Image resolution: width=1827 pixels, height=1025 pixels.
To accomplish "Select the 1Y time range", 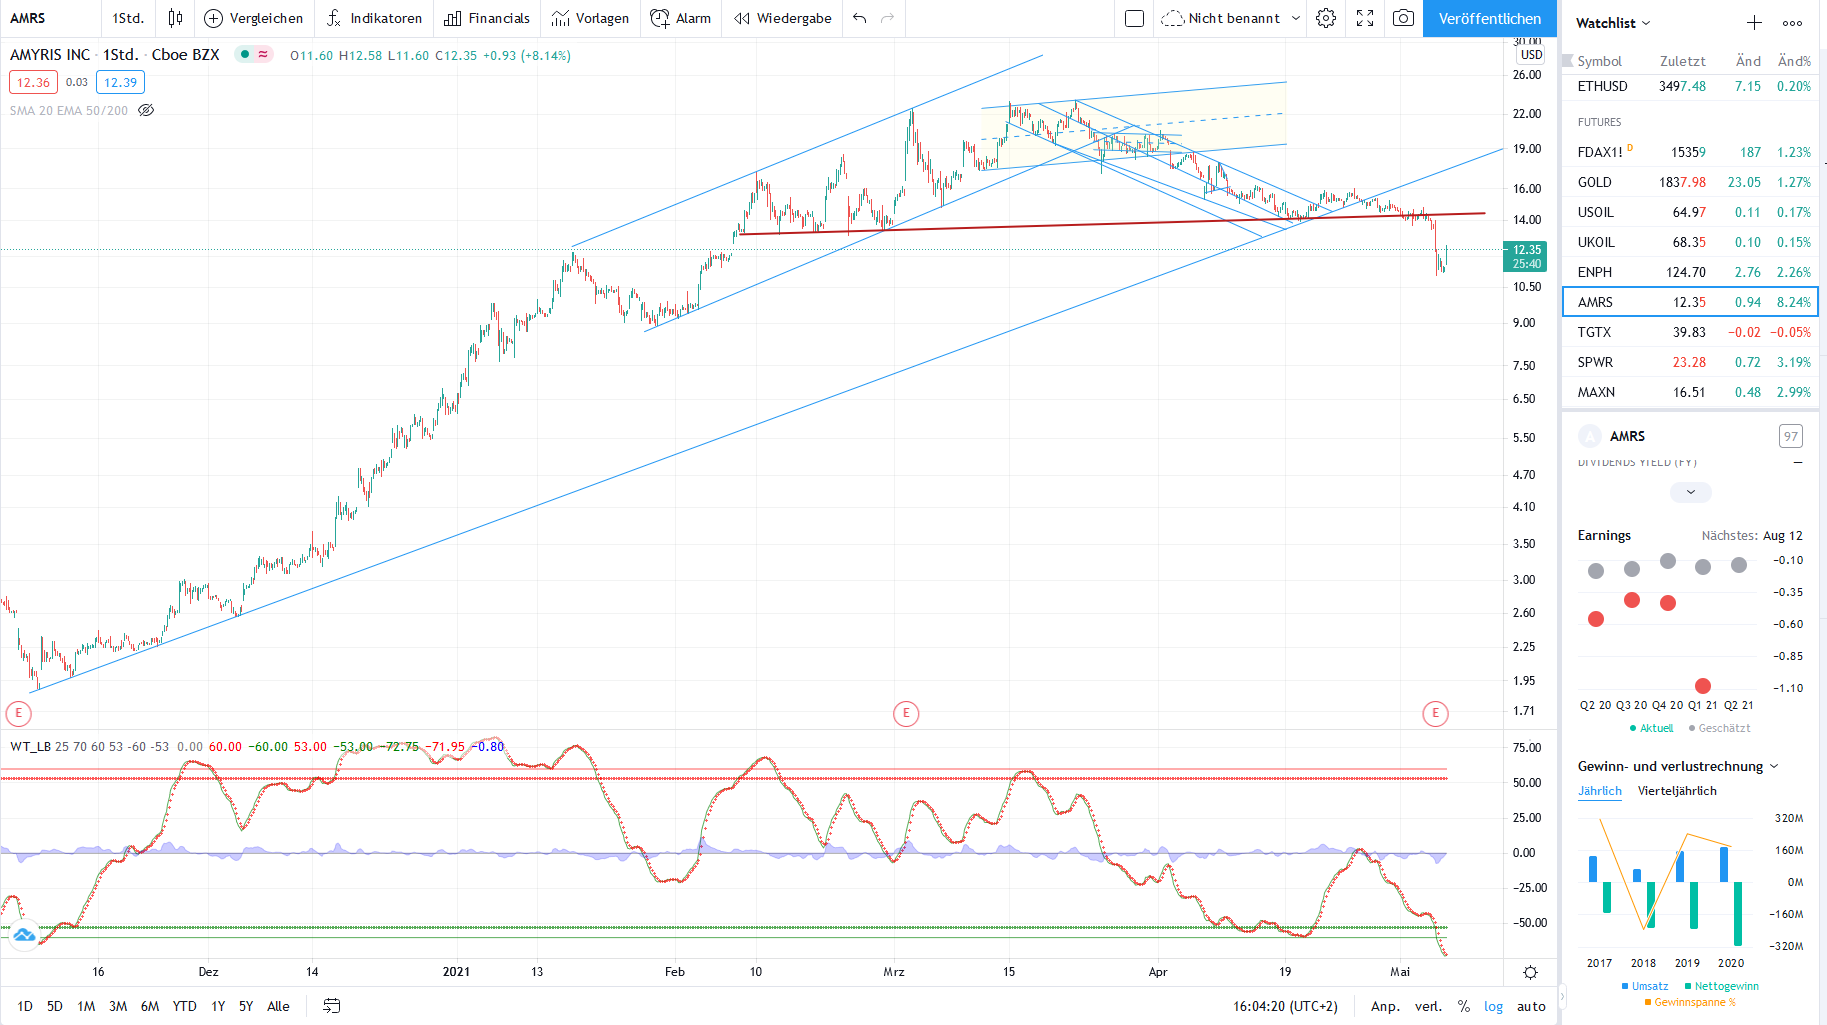I will coord(218,1006).
